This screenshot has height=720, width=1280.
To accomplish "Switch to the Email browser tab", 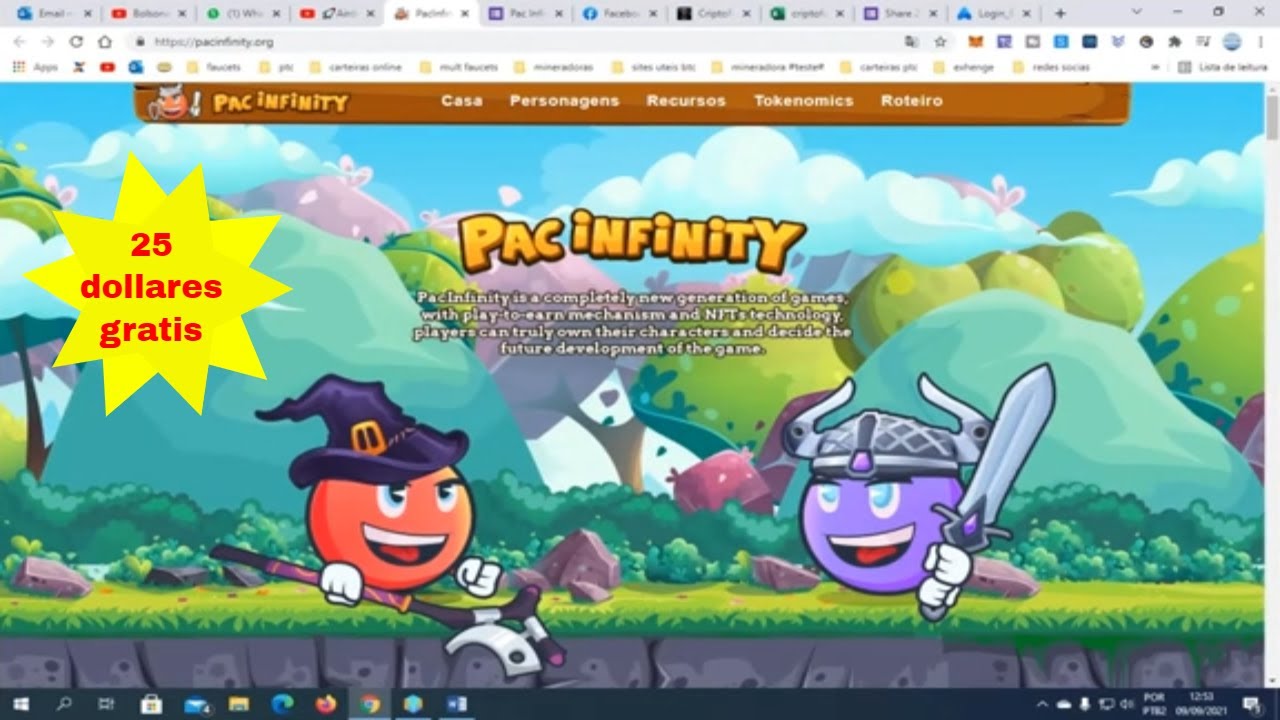I will 55,13.
